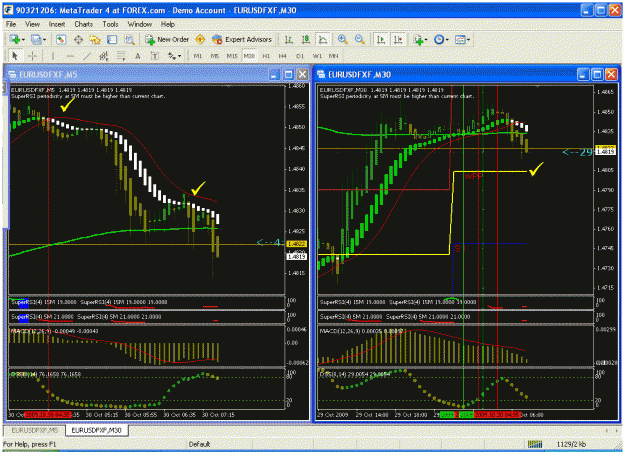The image size is (625, 452).
Task: Switch to the EURUSDFXF,M5 bottom tab
Action: [x=34, y=430]
